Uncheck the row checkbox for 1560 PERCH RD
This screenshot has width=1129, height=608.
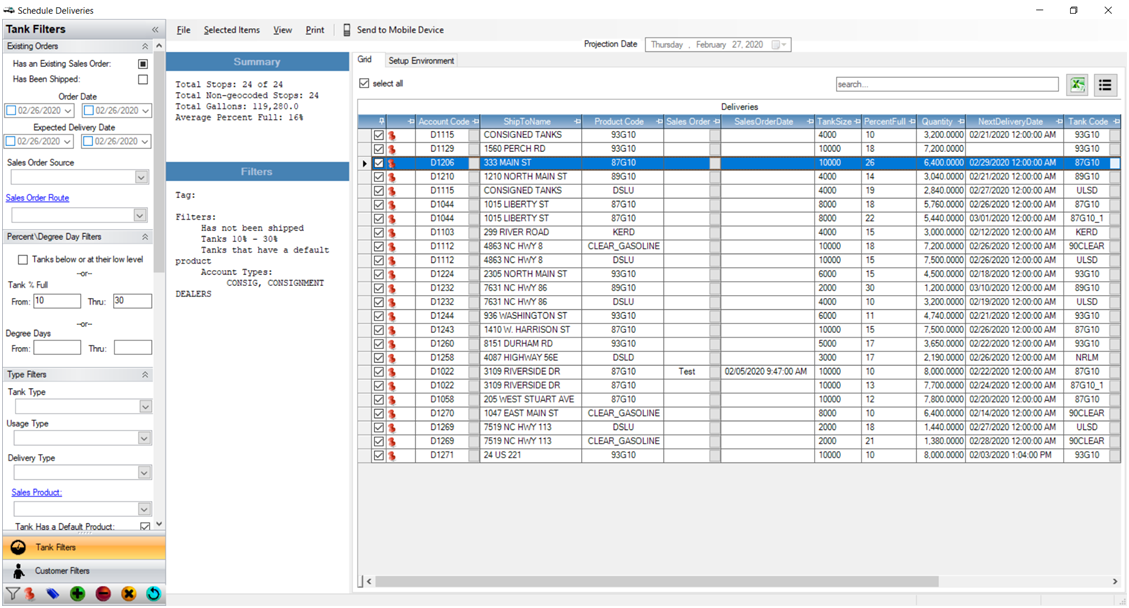point(378,149)
